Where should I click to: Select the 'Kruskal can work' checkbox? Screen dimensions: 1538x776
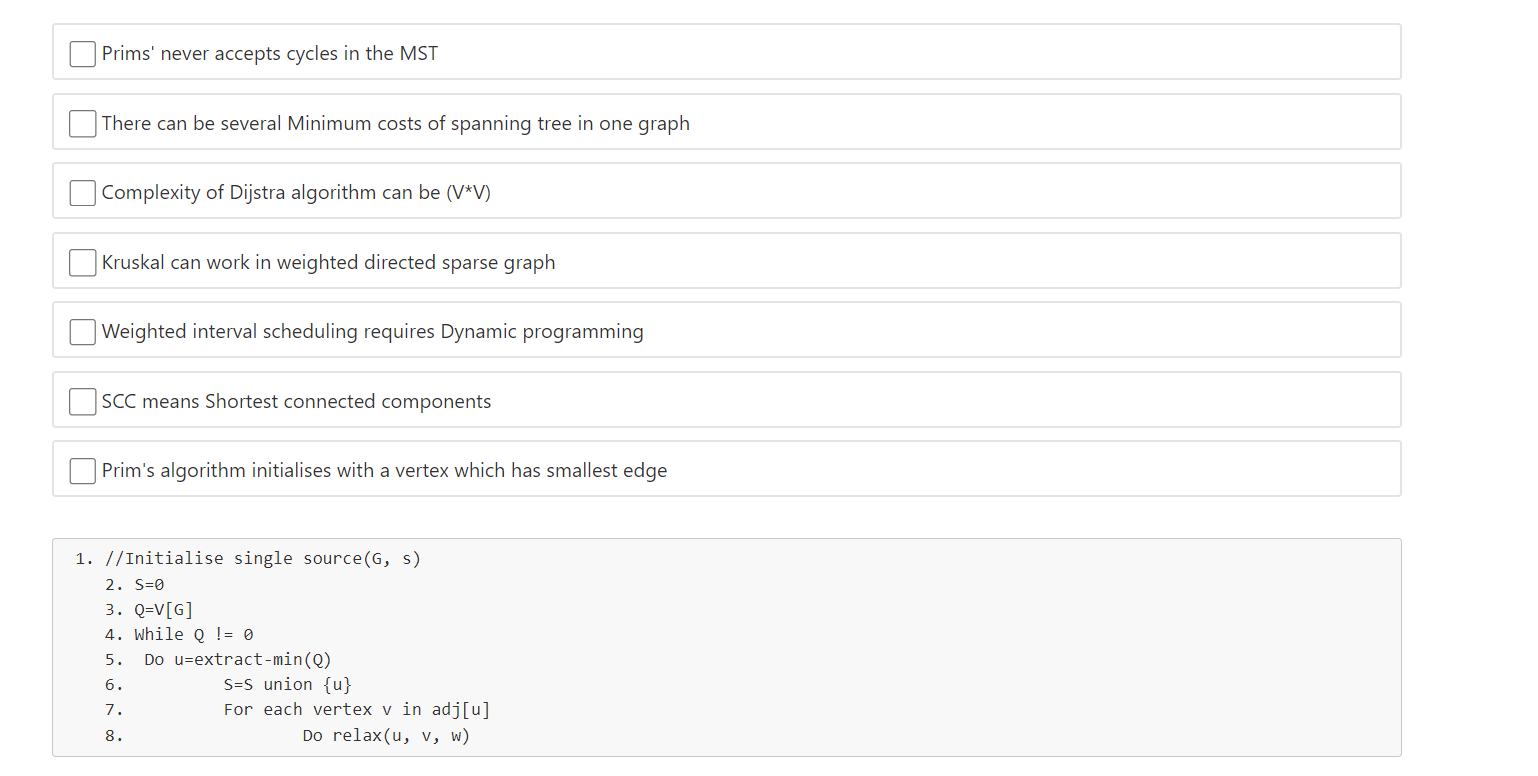click(x=82, y=262)
